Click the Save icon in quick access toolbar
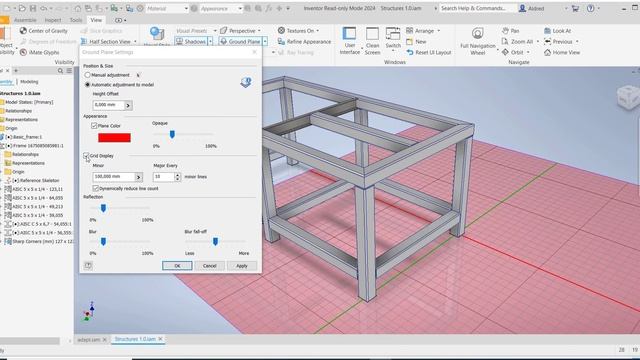The height and width of the screenshot is (360, 640). tap(33, 8)
